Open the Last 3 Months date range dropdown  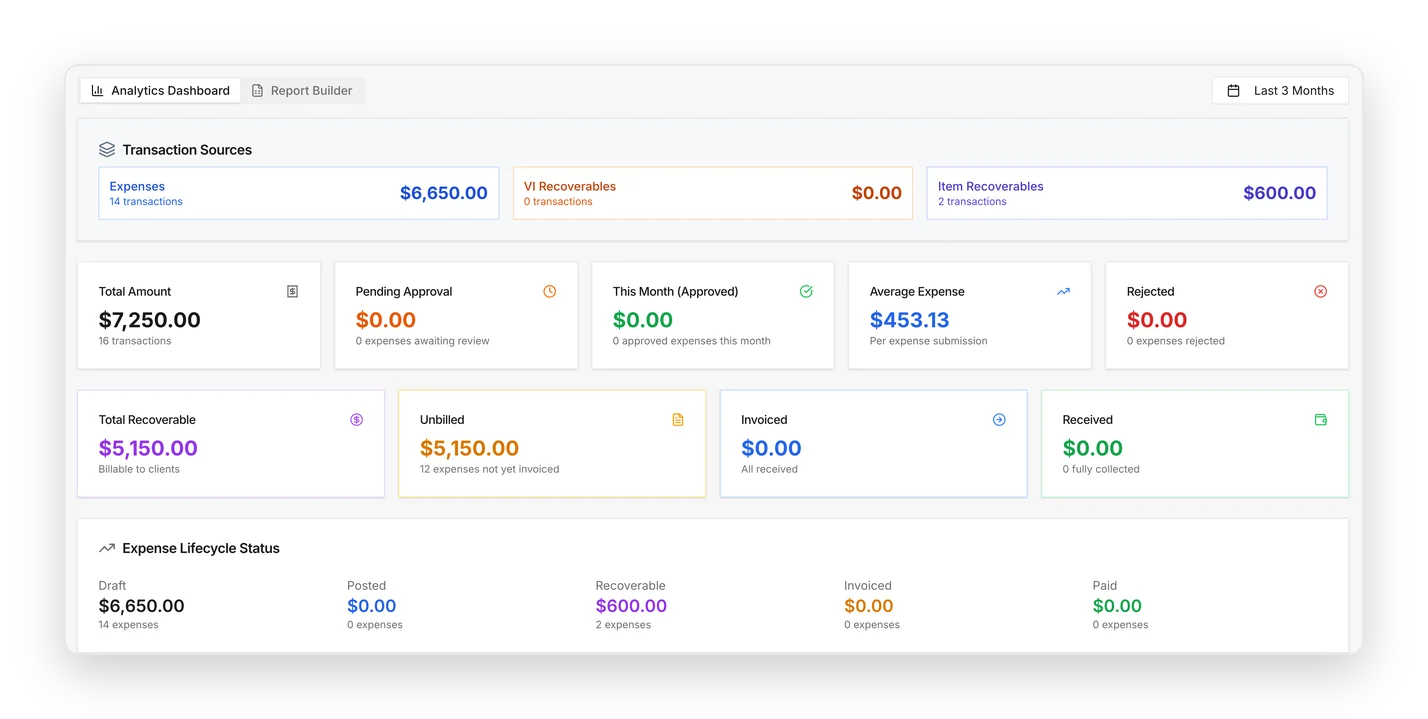click(x=1280, y=90)
